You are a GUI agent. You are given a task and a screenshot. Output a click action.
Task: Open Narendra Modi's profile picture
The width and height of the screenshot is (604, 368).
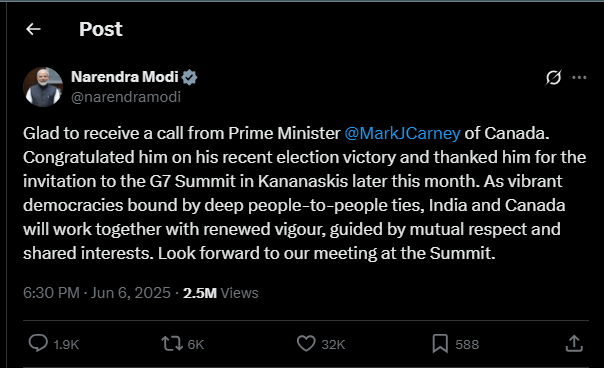43,87
